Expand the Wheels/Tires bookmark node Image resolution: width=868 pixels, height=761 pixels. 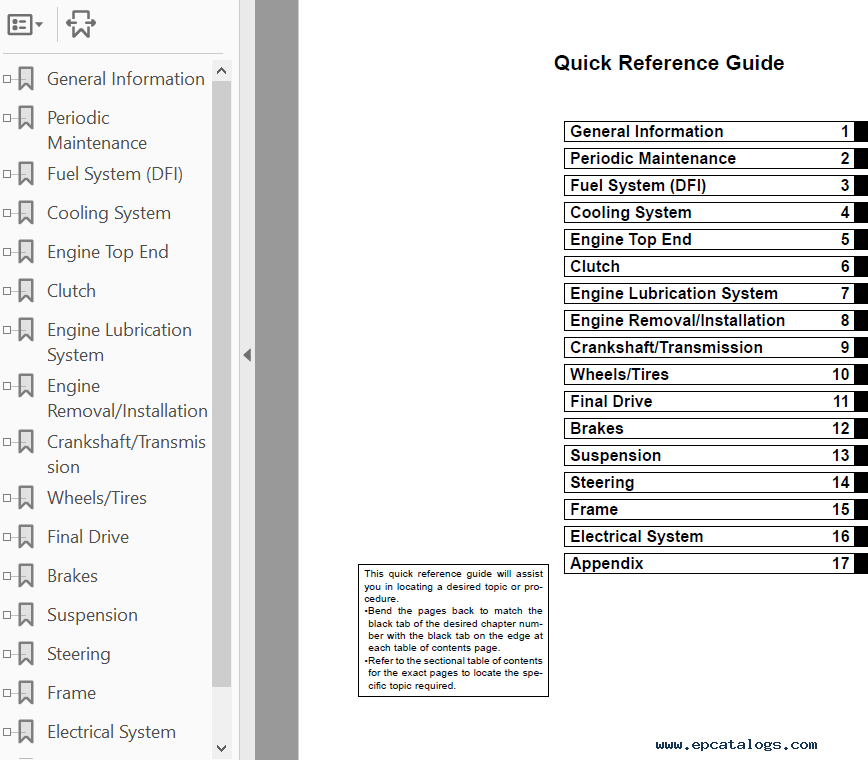8,499
